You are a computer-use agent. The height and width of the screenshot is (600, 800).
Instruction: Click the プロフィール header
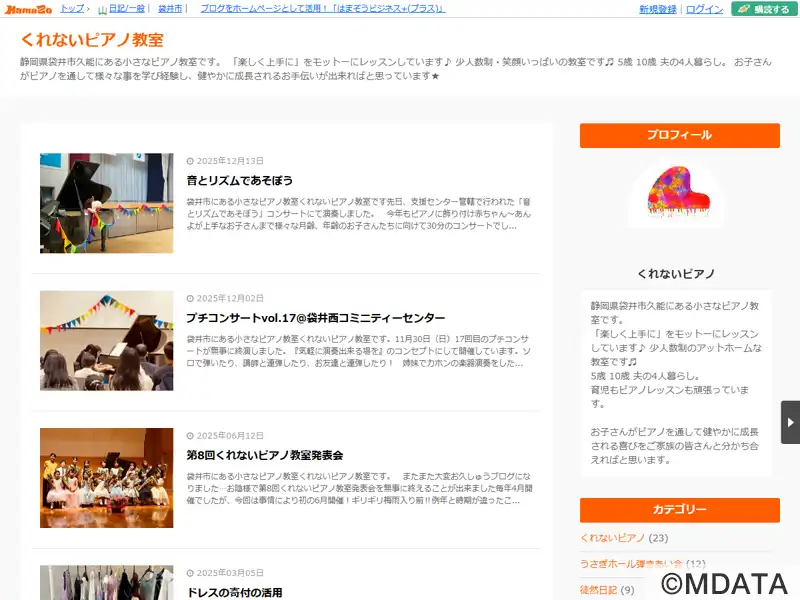[680, 135]
